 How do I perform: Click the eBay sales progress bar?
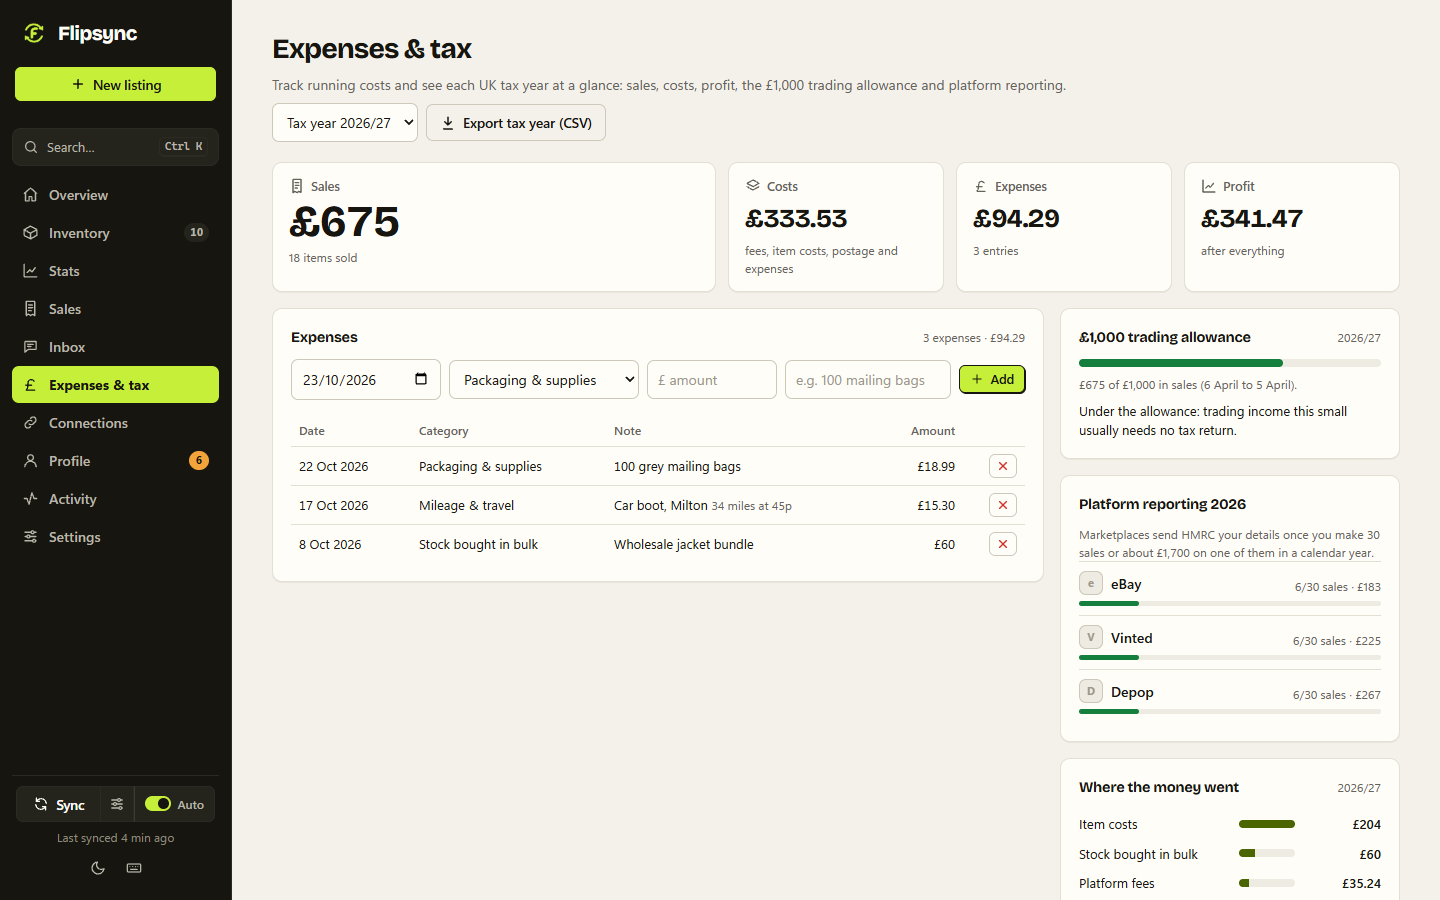pyautogui.click(x=1230, y=603)
